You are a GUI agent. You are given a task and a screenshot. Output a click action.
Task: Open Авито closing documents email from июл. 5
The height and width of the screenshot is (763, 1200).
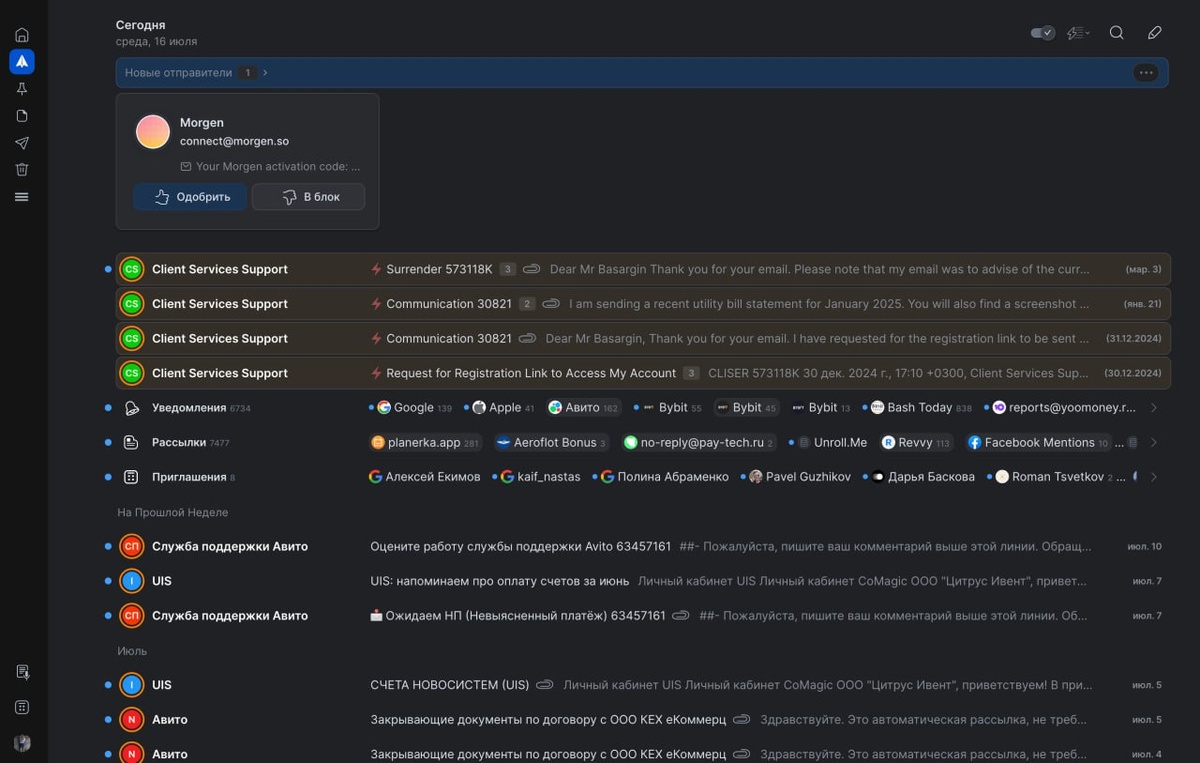643,719
